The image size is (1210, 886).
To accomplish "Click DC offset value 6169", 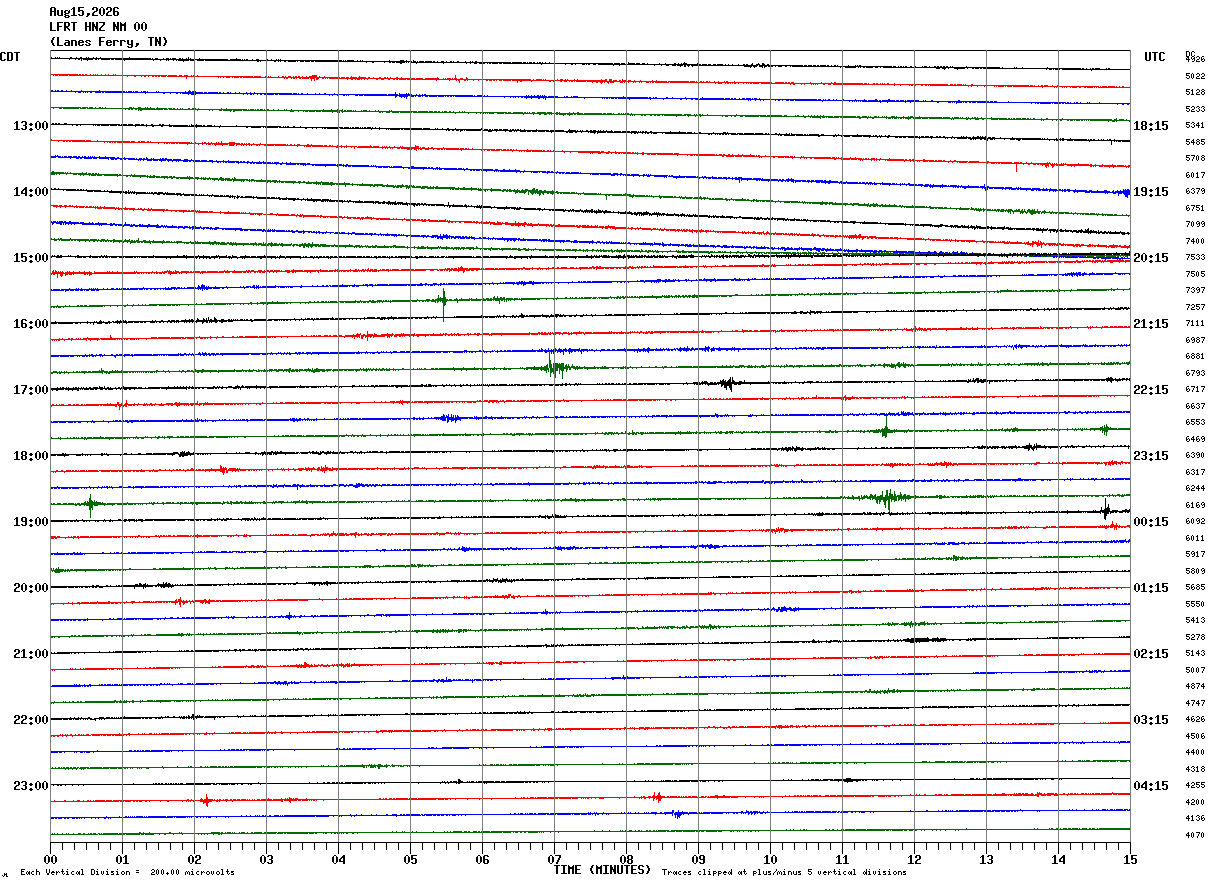I will tap(1195, 506).
